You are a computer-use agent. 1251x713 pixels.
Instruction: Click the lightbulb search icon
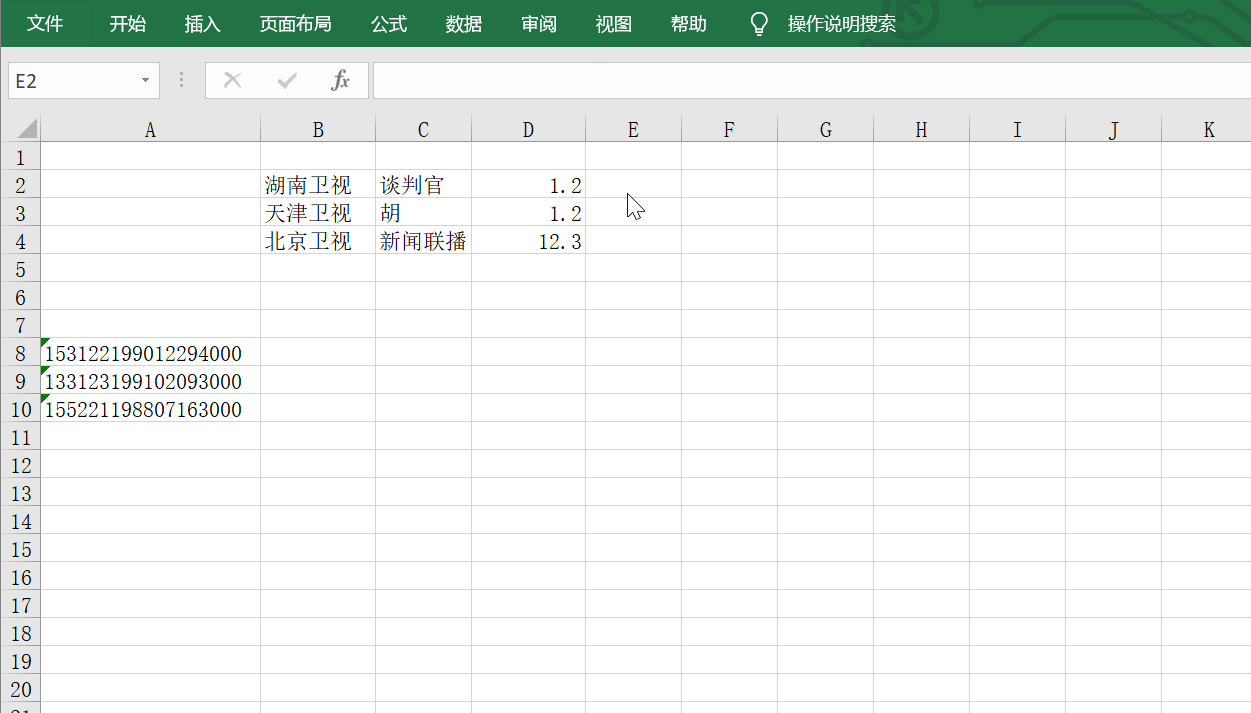coord(760,24)
